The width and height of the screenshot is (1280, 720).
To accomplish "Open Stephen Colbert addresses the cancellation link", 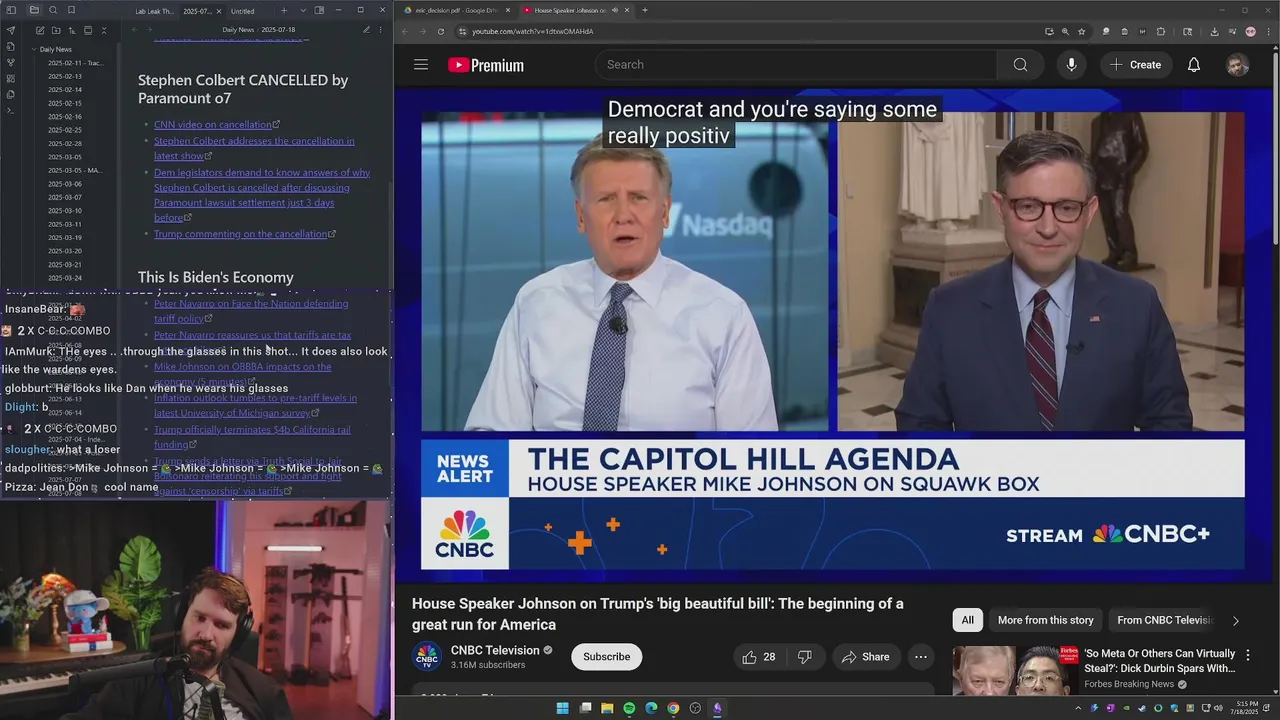I will [x=254, y=148].
